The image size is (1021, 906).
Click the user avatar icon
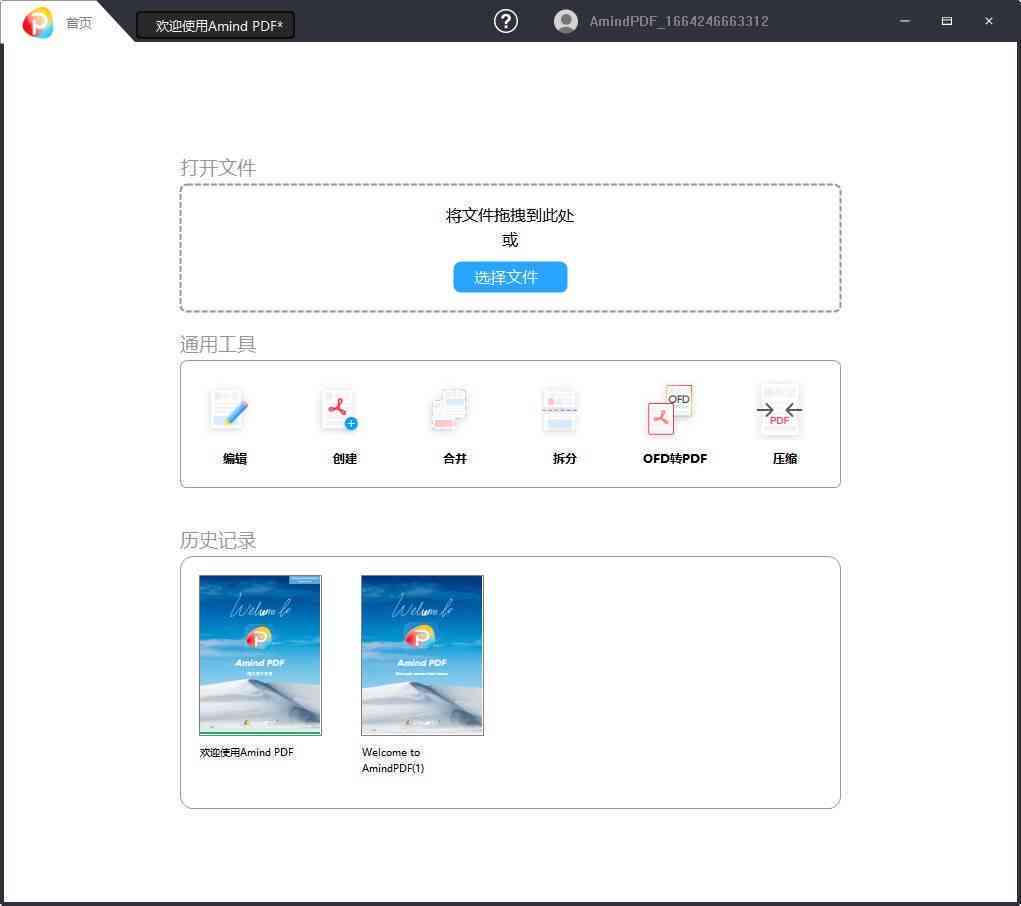[x=565, y=21]
